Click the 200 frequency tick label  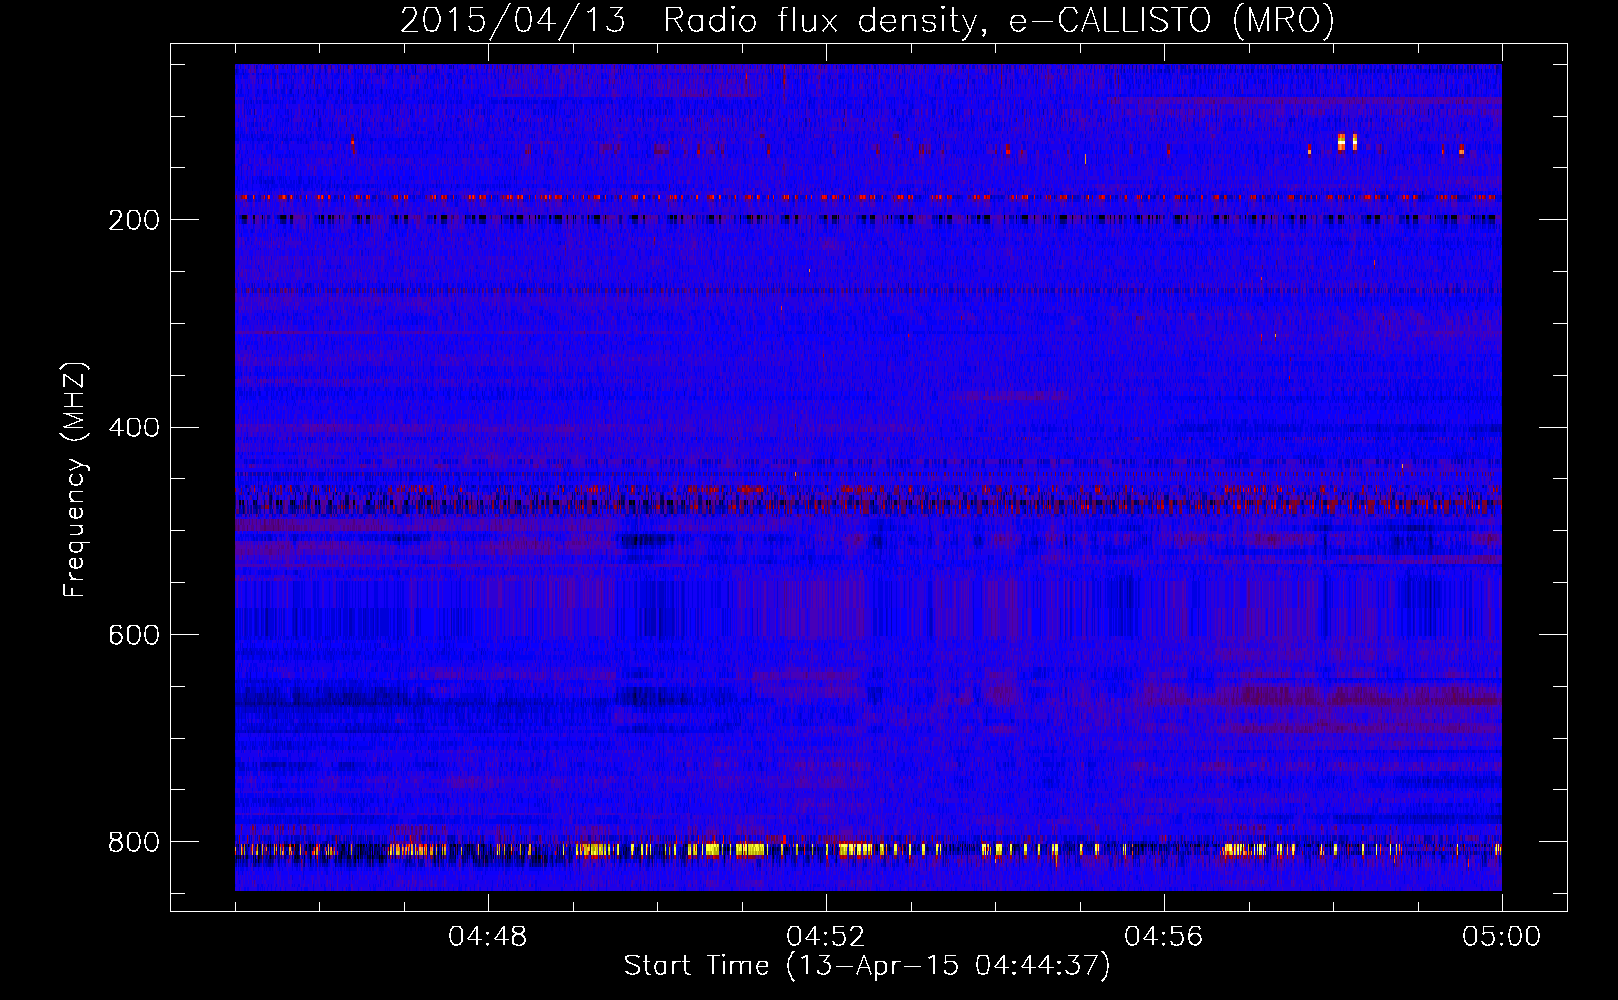pos(133,220)
